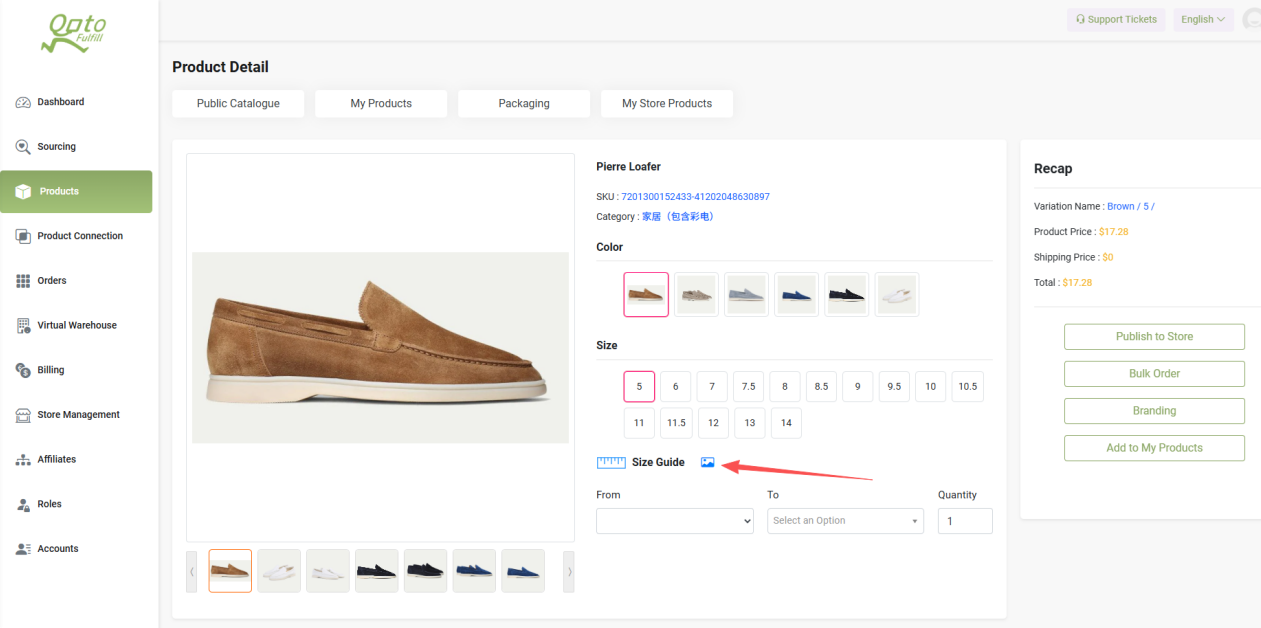This screenshot has width=1261, height=628.
Task: Click the Store Management shop icon
Action: click(x=23, y=415)
